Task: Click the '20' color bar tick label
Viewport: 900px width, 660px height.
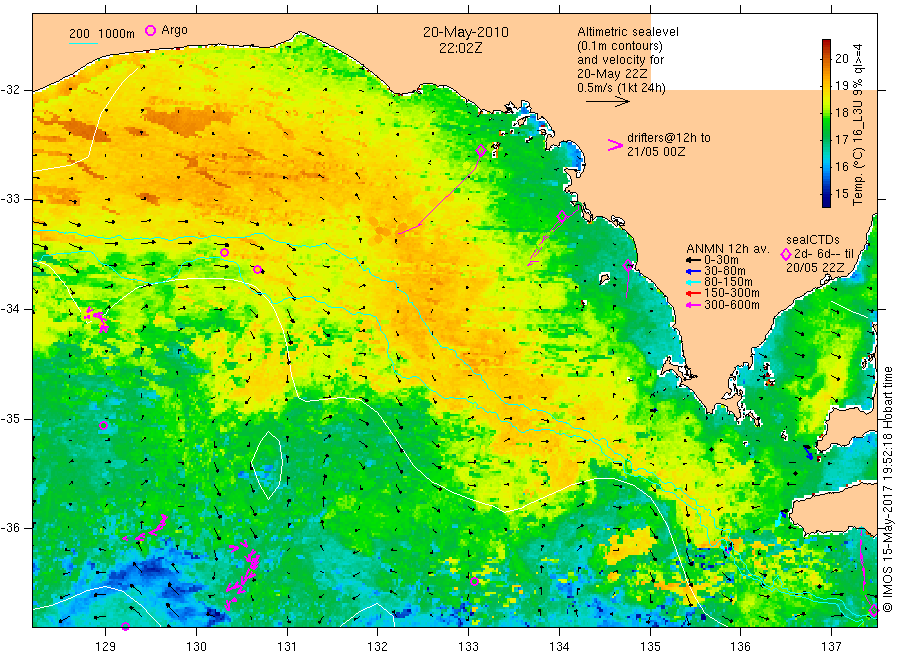Action: (841, 58)
